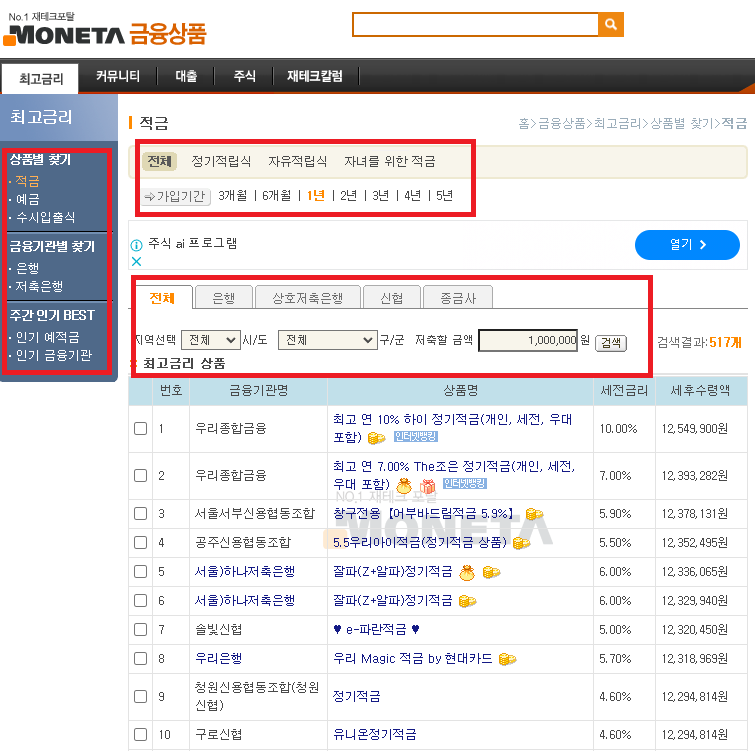The image size is (755, 751).
Task: Open the 커뮤니티 menu
Action: pyautogui.click(x=118, y=76)
